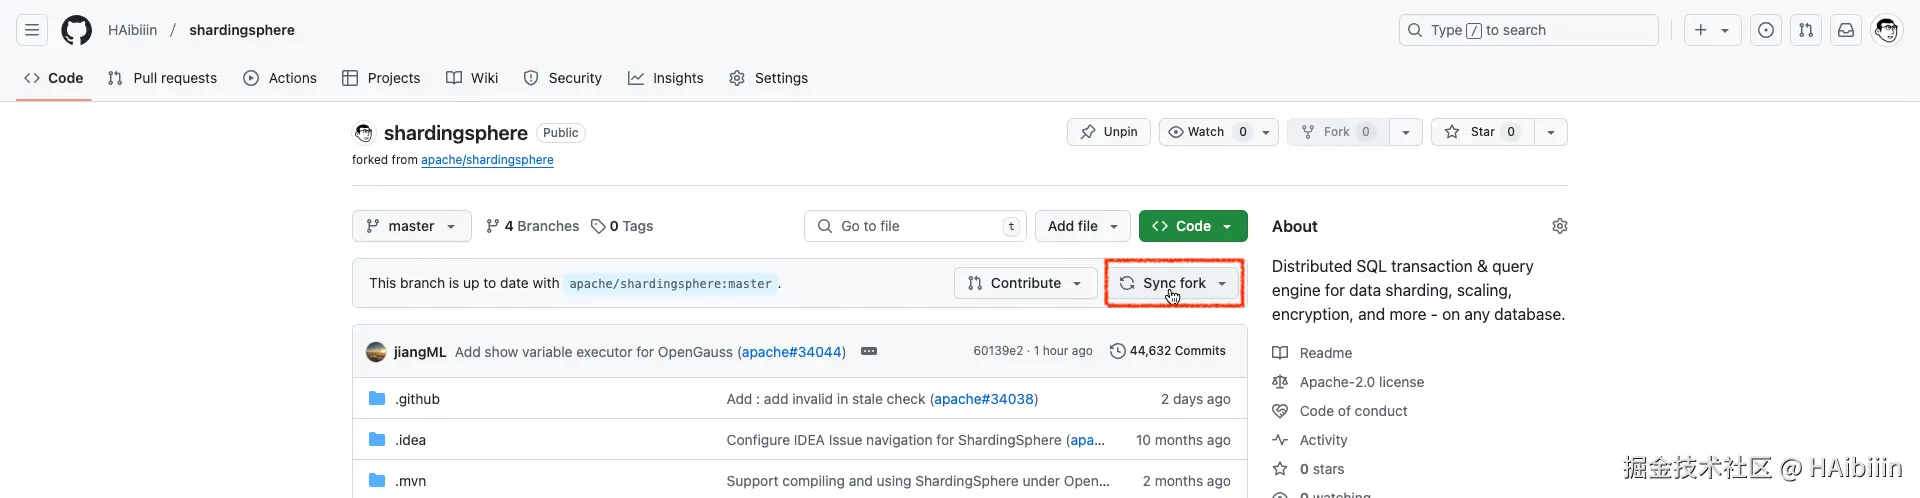Click the GitHub logo icon
Screen dimensions: 1920x498
pyautogui.click(x=76, y=30)
